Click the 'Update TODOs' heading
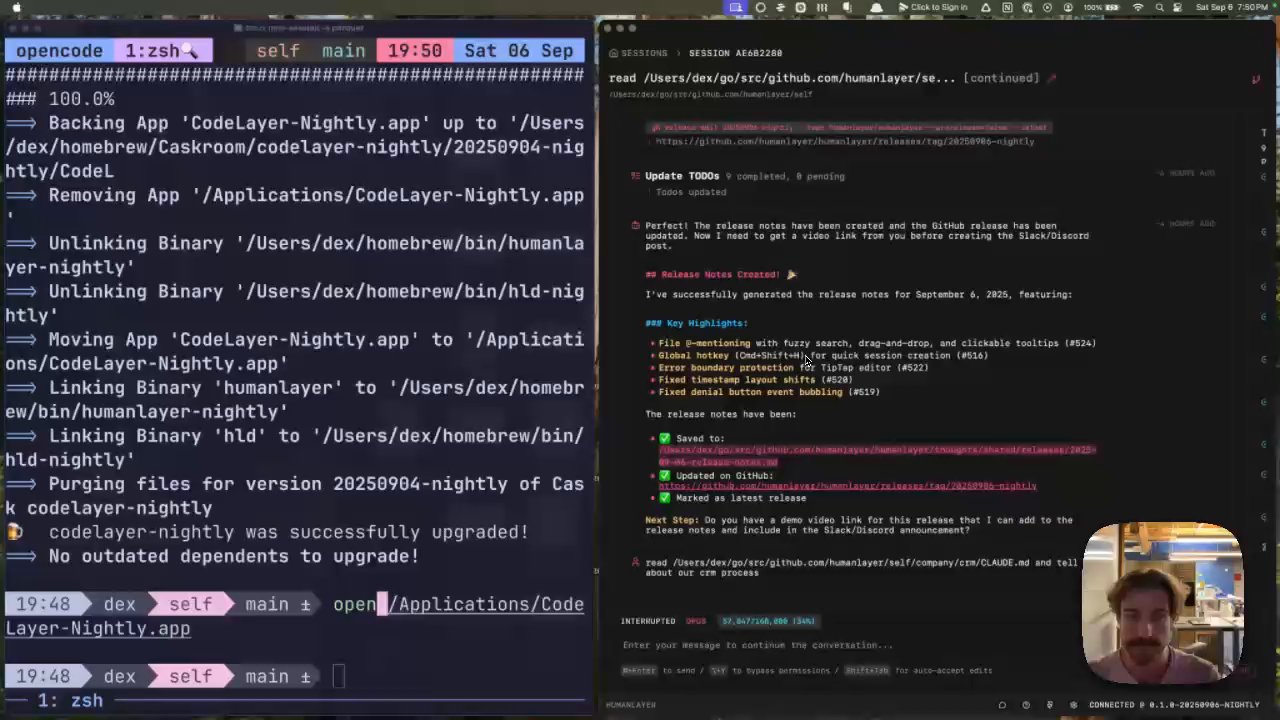1280x720 pixels. (682, 176)
